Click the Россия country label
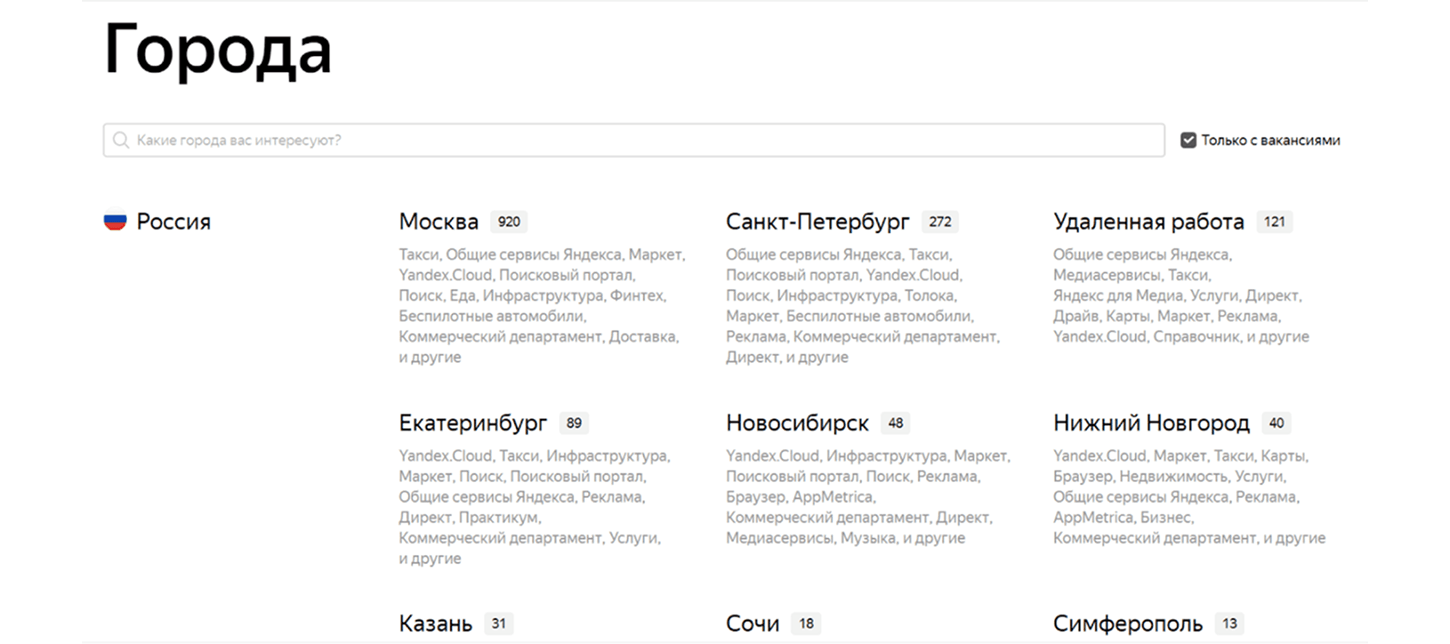This screenshot has width=1450, height=644. pos(174,221)
